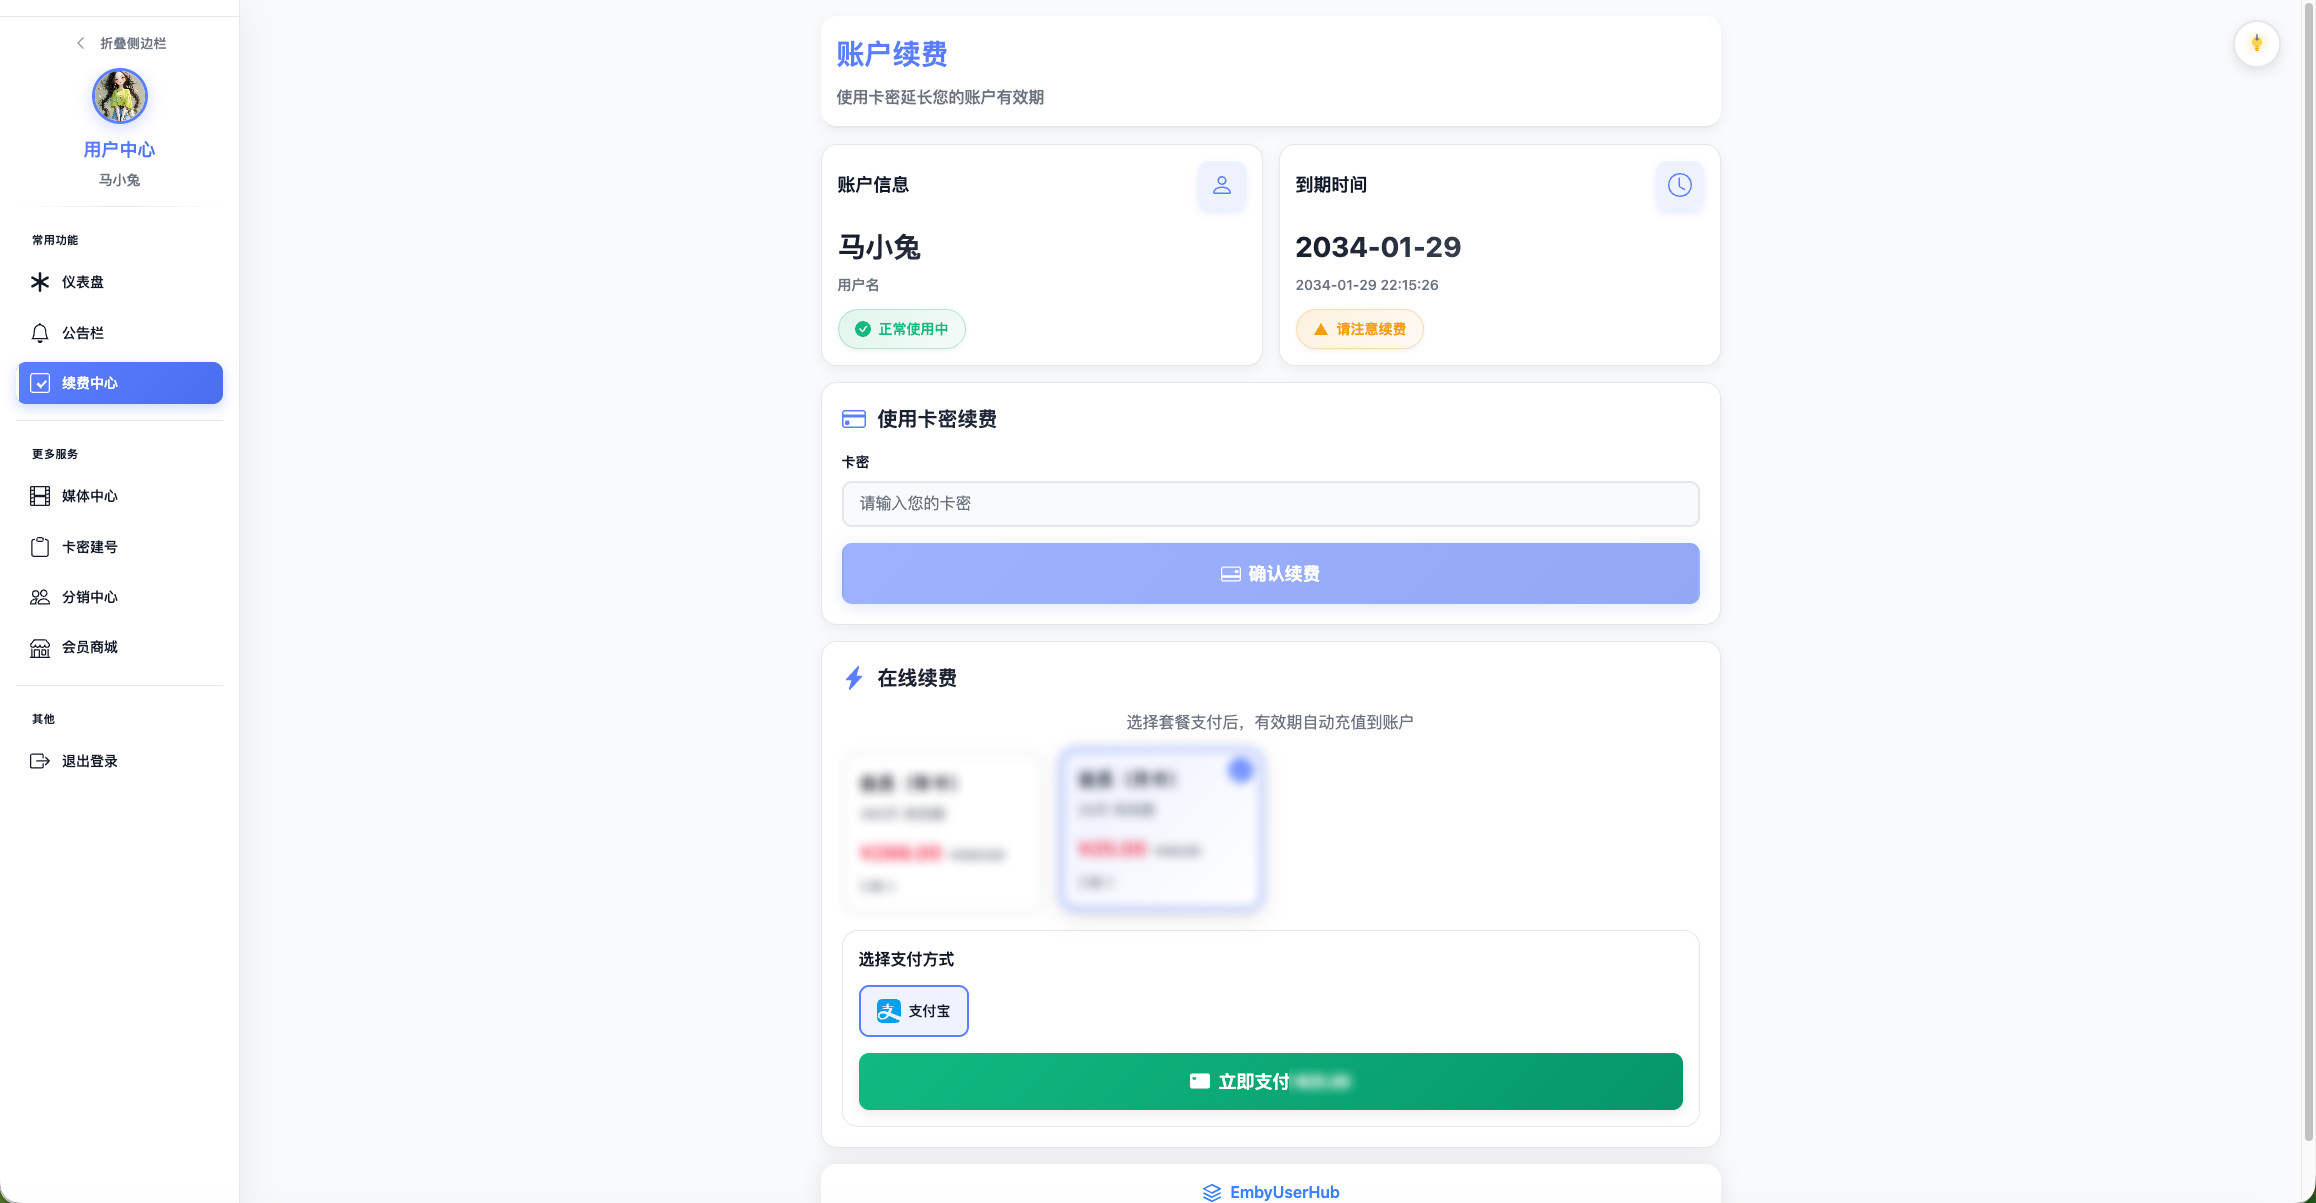The width and height of the screenshot is (2316, 1203).
Task: Choose 支付宝 as payment method
Action: click(913, 1011)
